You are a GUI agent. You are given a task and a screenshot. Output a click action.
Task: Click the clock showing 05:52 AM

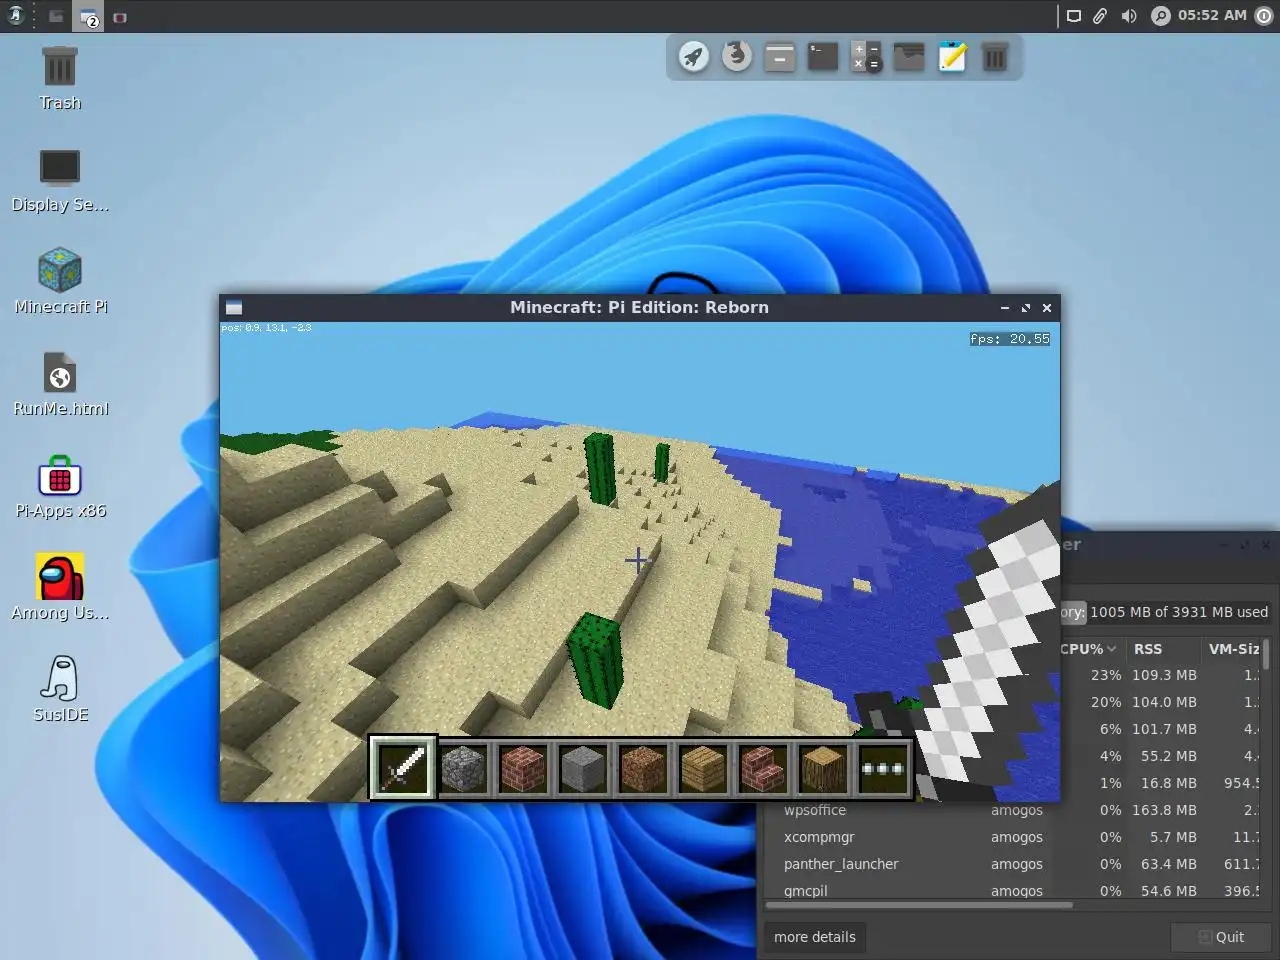[1212, 15]
